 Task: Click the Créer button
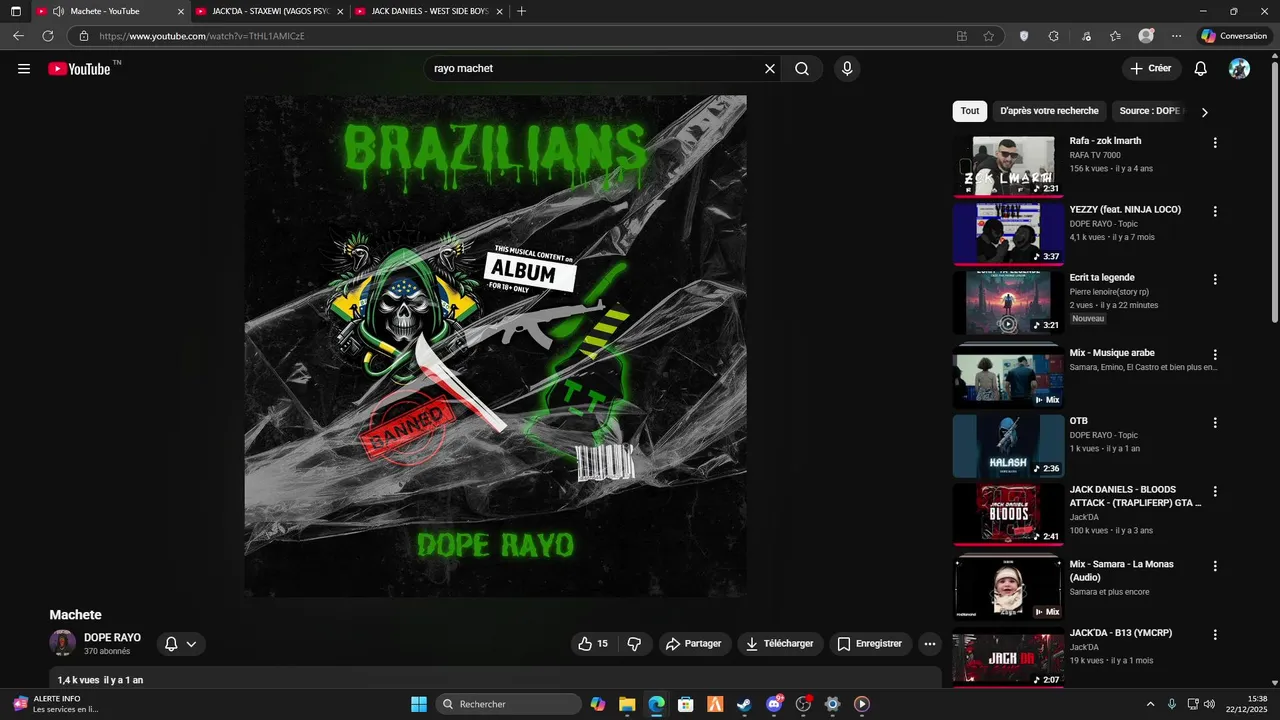pyautogui.click(x=1151, y=69)
